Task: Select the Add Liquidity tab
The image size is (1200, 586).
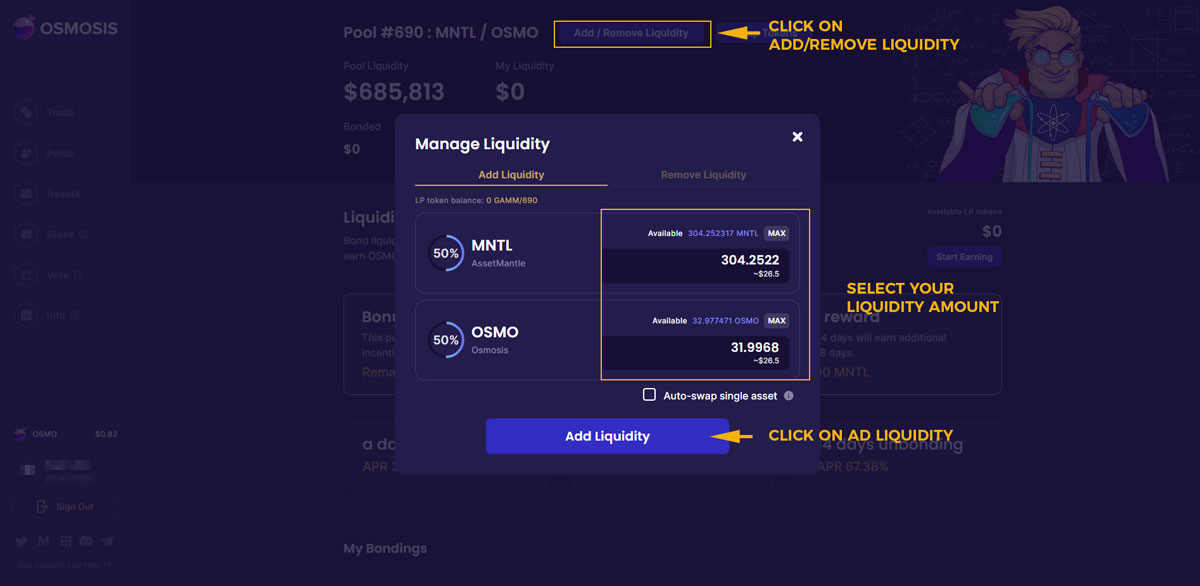Action: (511, 175)
